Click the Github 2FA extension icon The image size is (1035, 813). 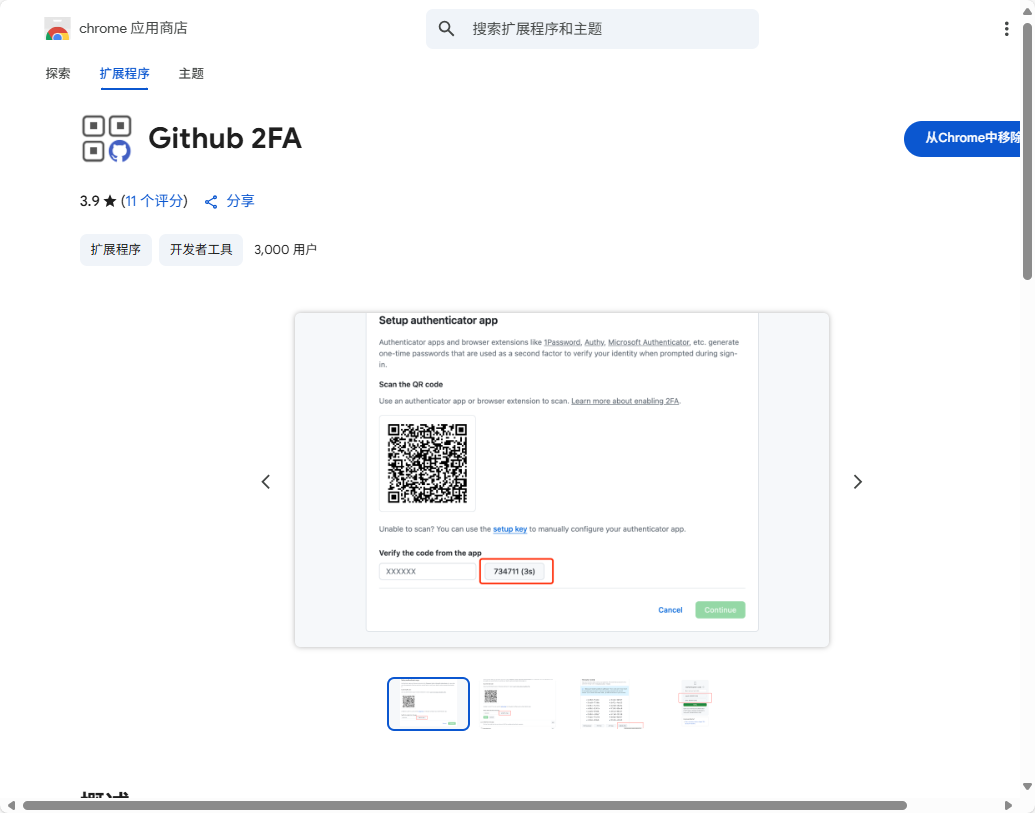tap(106, 139)
